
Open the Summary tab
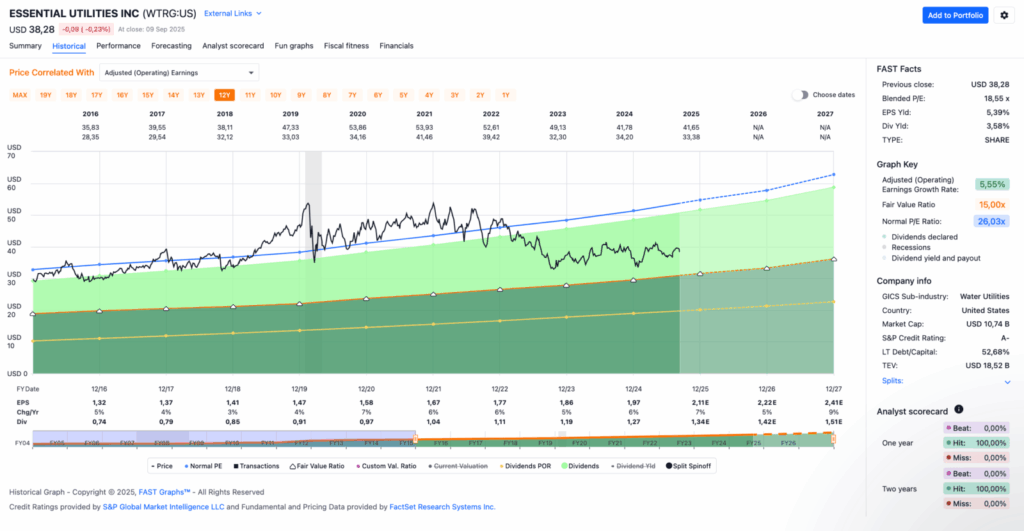point(25,46)
